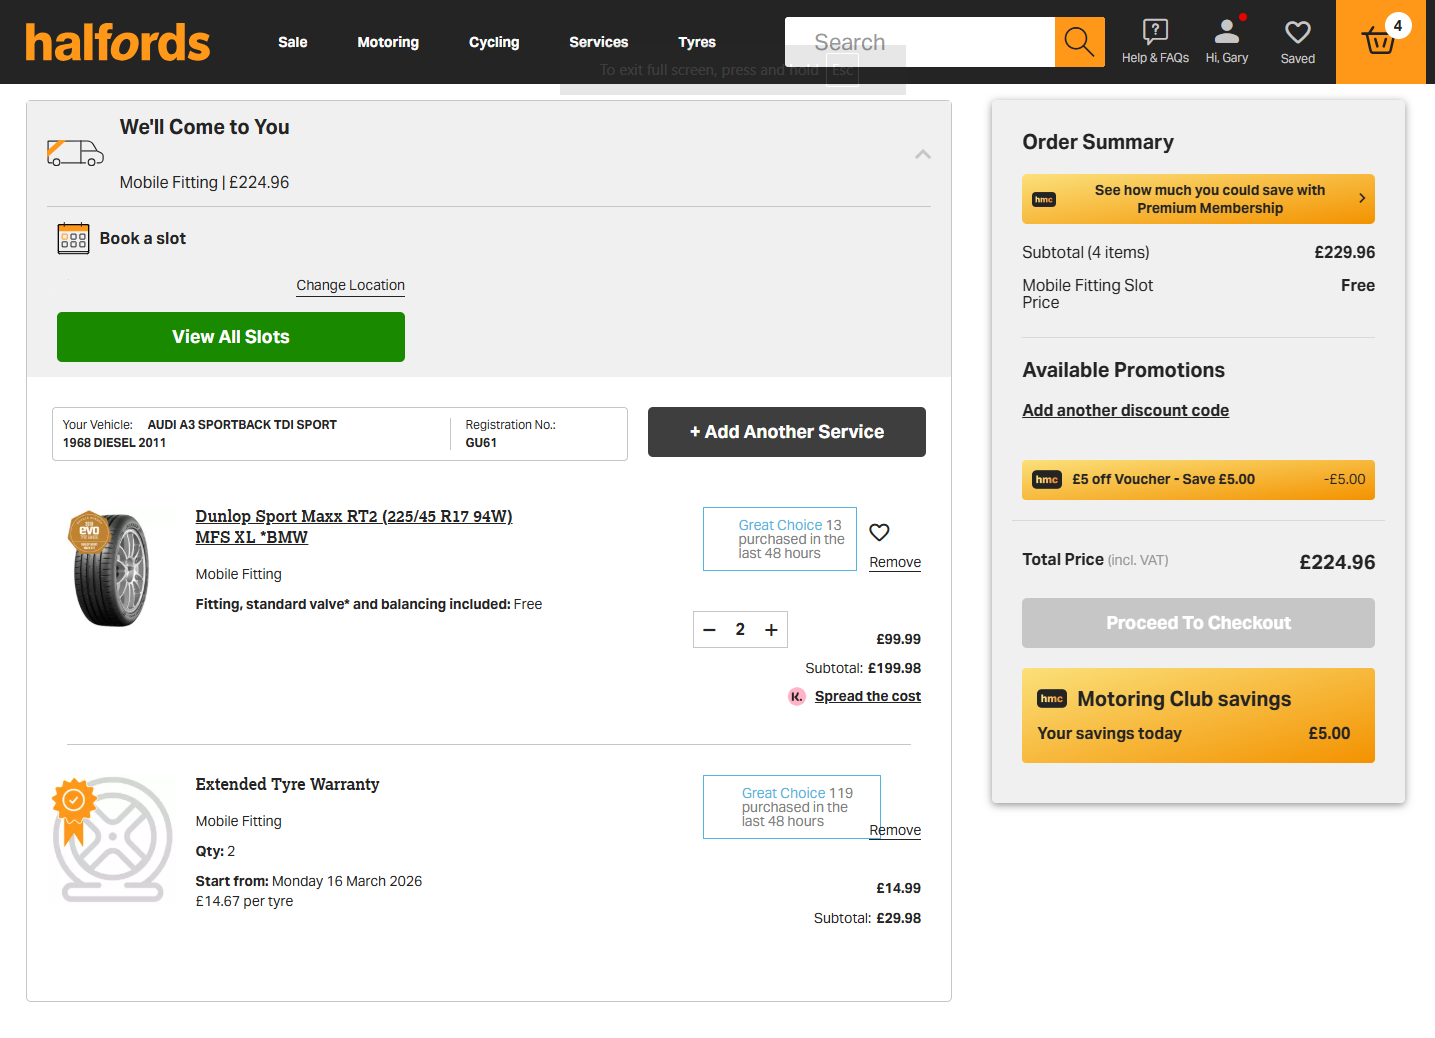Click 'AUDI A3 SPORTBACK TDI SPORT' vehicle text
The image size is (1435, 1038).
coord(242,425)
